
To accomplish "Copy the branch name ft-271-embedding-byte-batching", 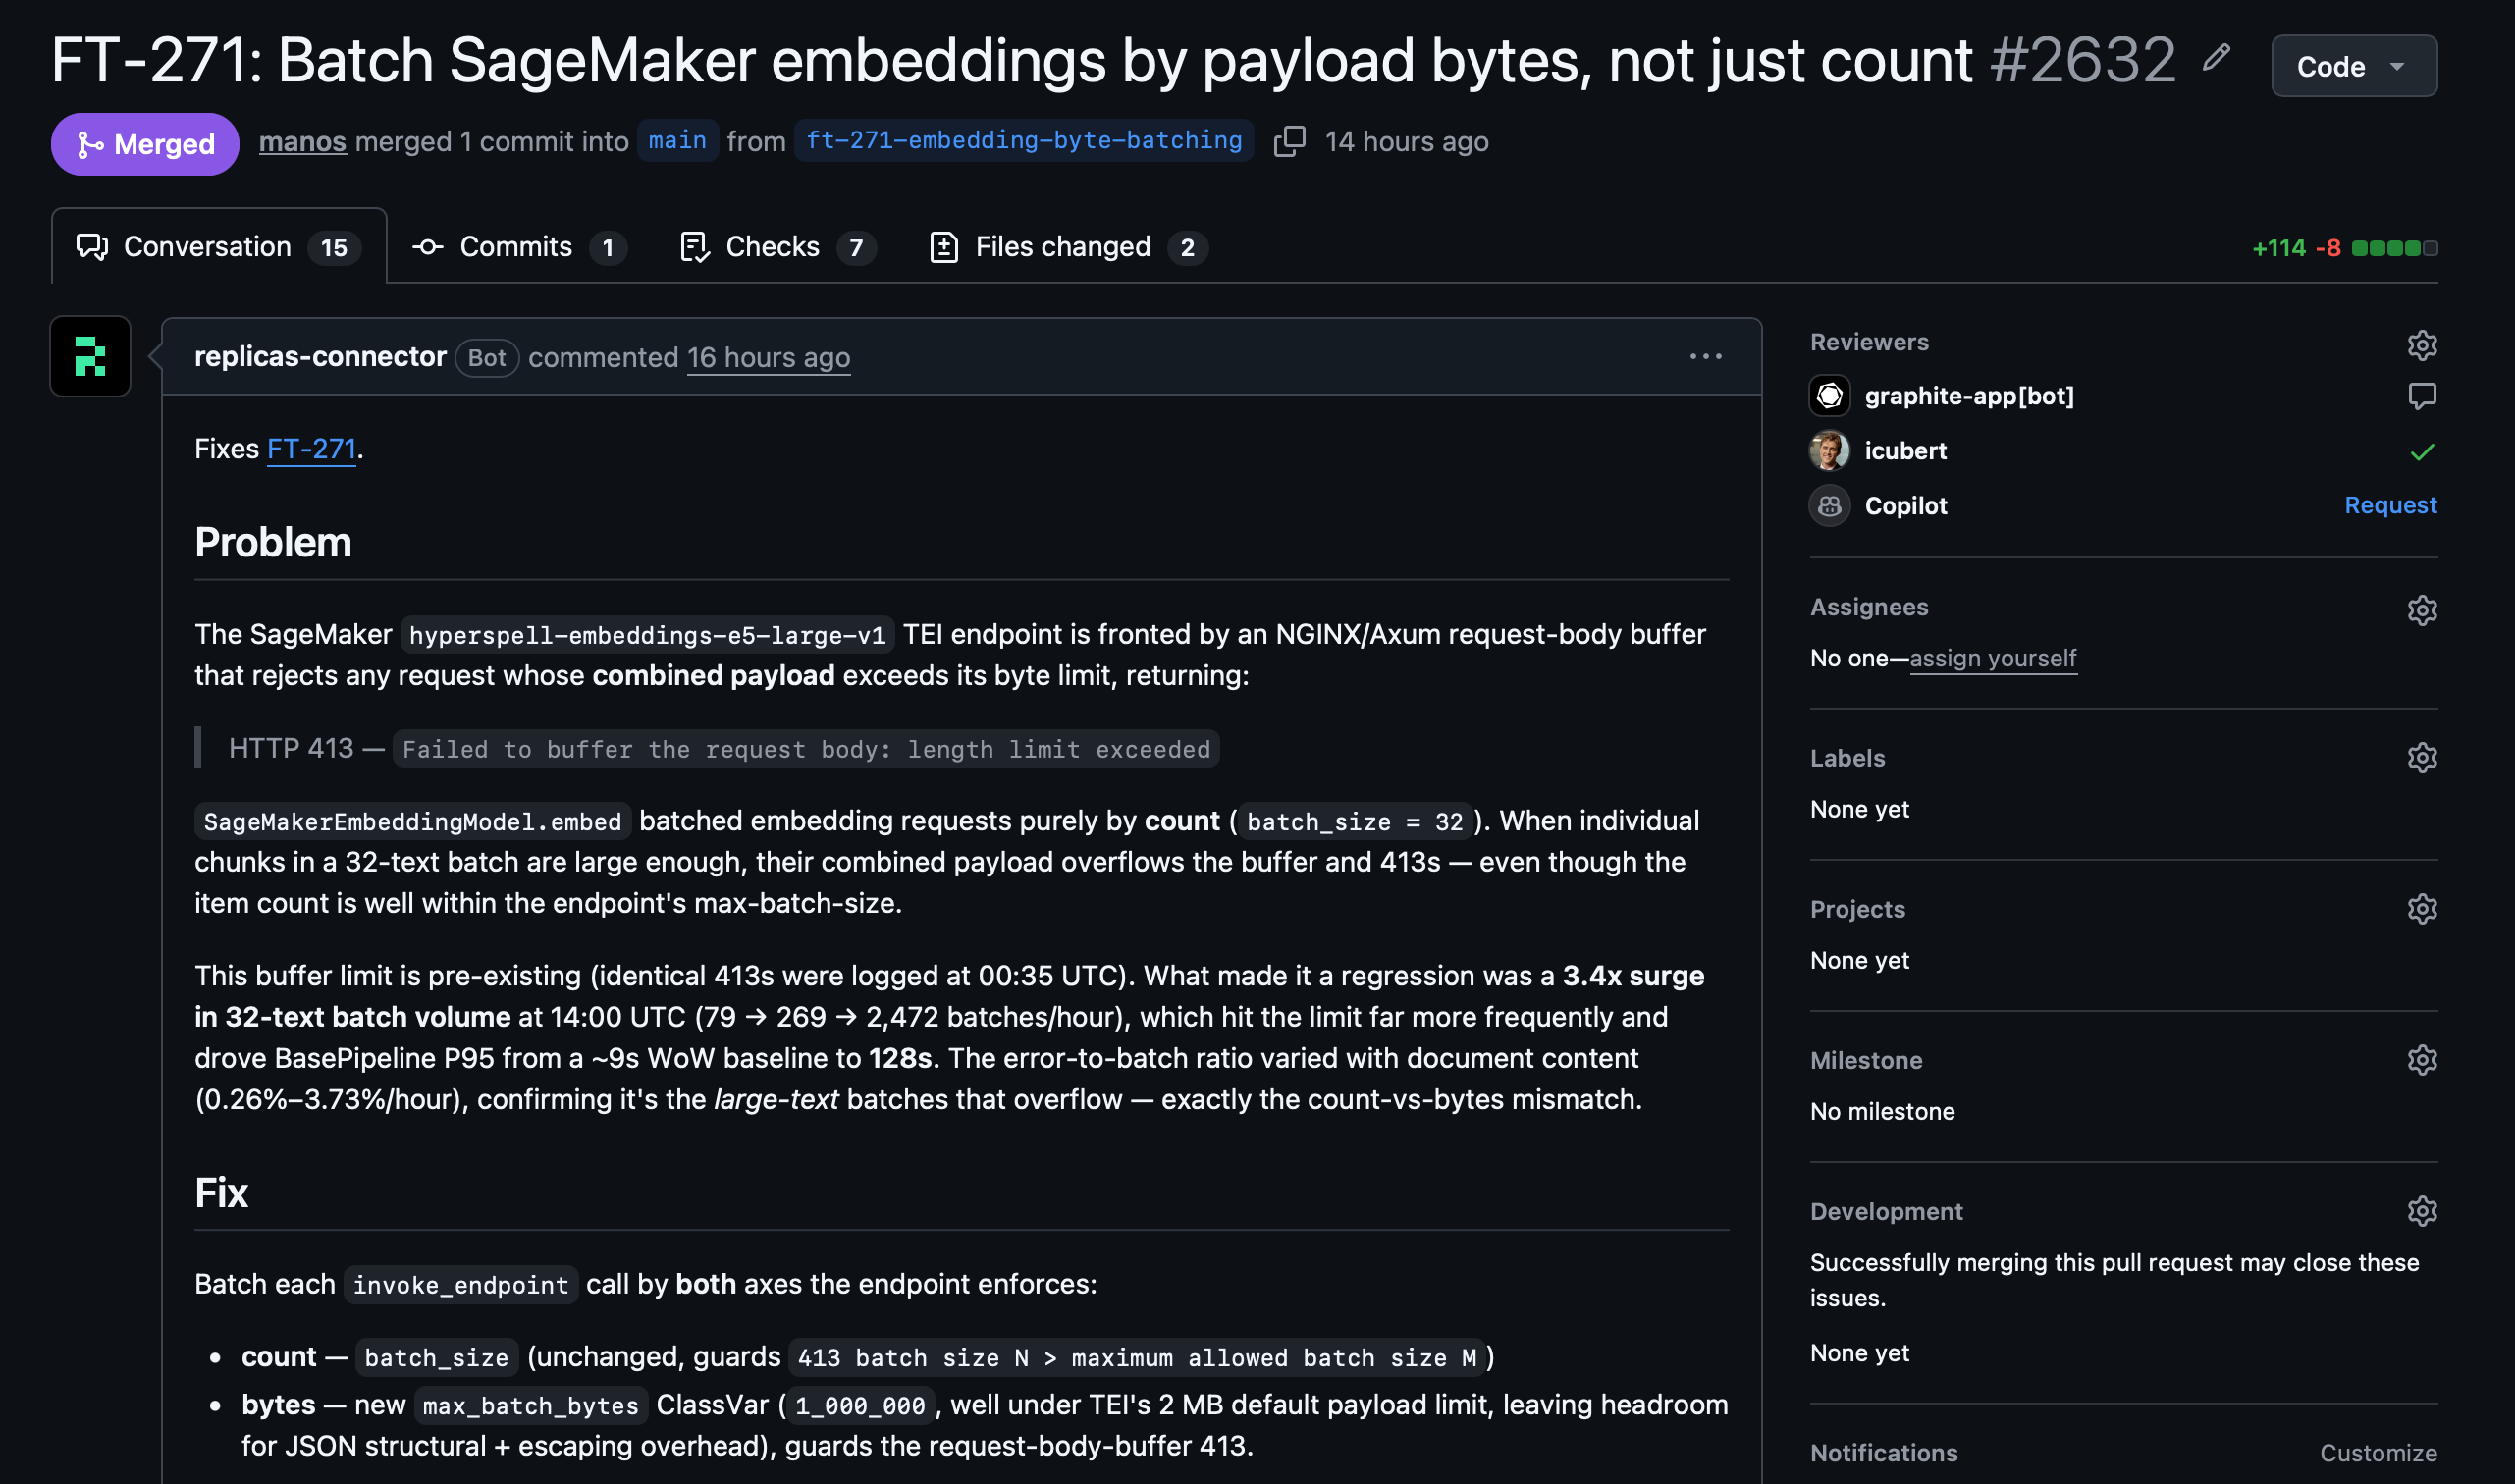I will [x=1289, y=141].
